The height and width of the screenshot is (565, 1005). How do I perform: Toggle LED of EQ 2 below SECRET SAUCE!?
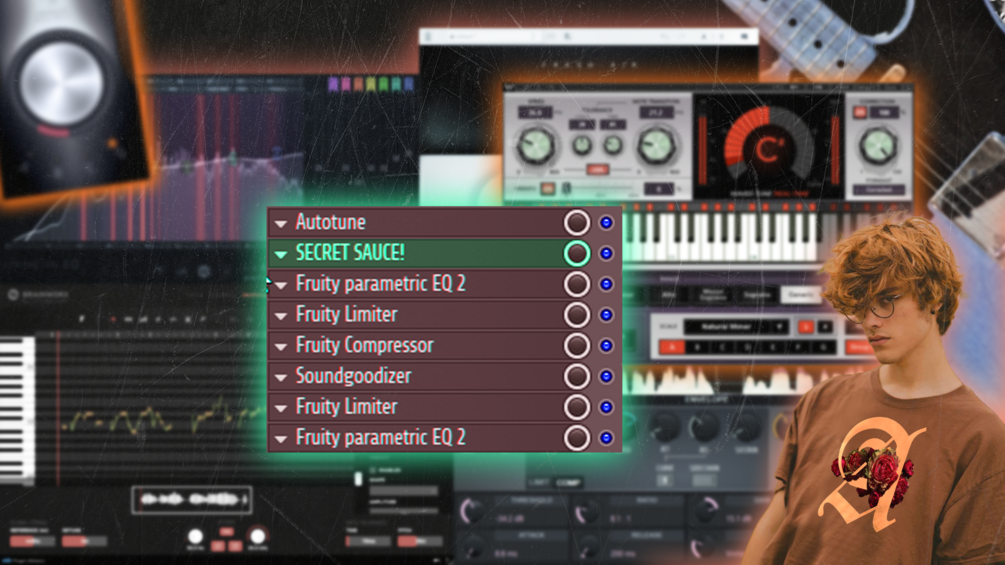click(606, 284)
